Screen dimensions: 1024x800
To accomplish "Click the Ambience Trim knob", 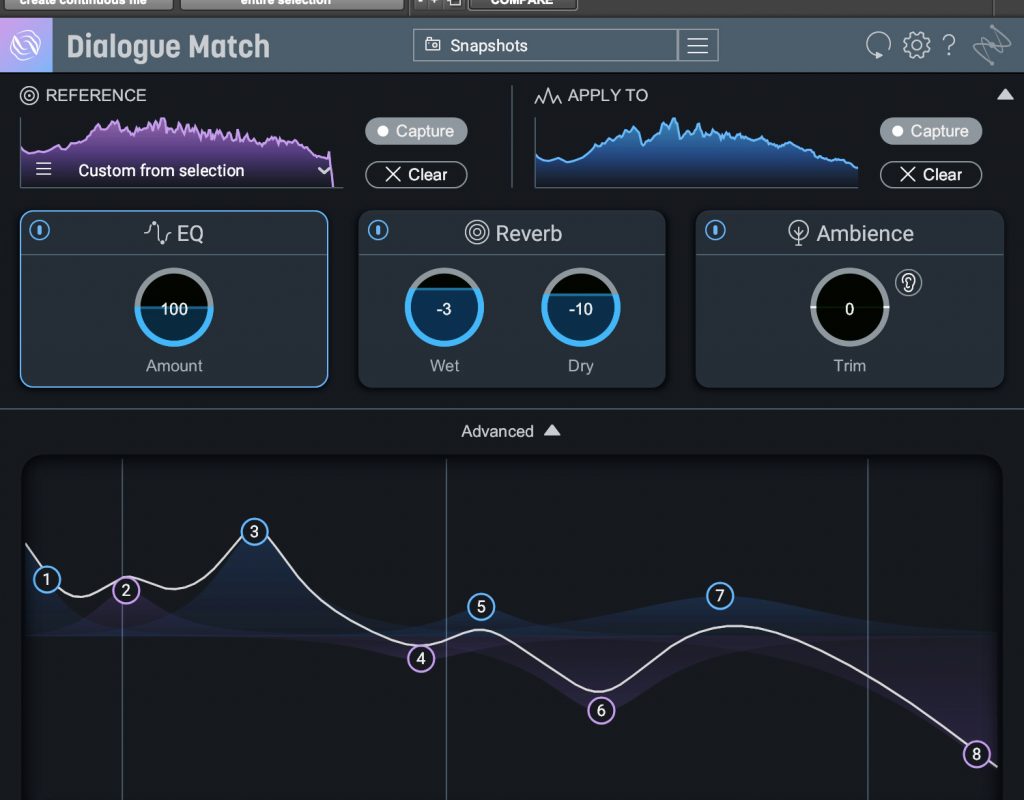I will click(850, 308).
